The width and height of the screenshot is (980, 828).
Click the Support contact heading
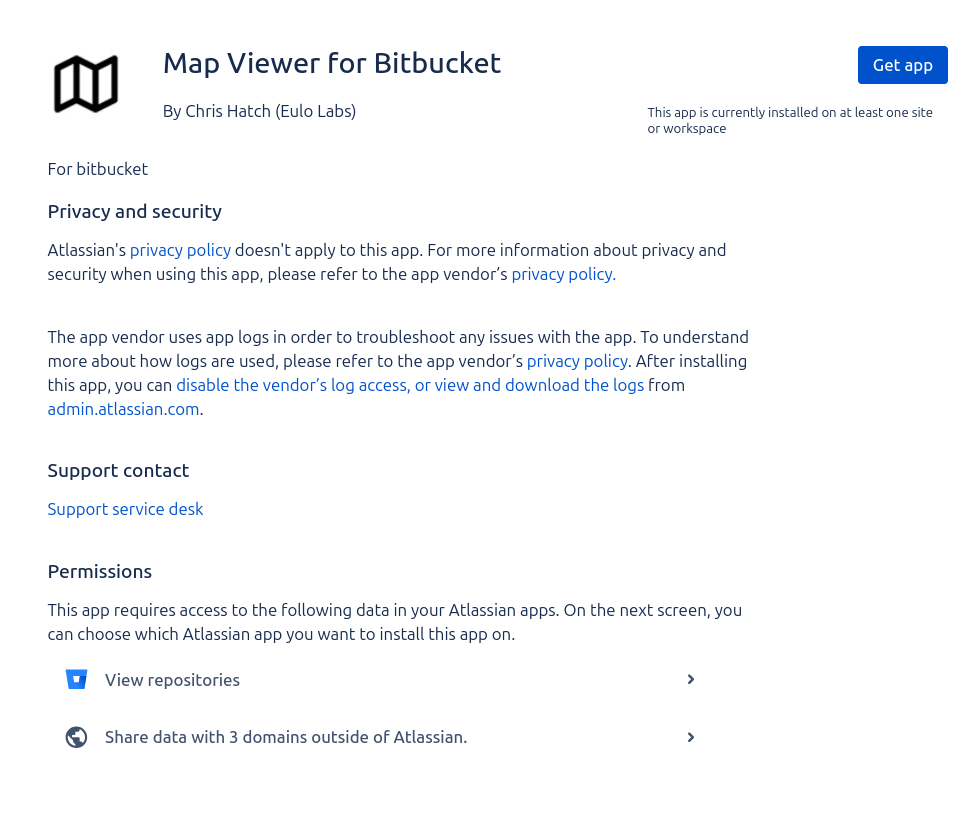(x=118, y=471)
